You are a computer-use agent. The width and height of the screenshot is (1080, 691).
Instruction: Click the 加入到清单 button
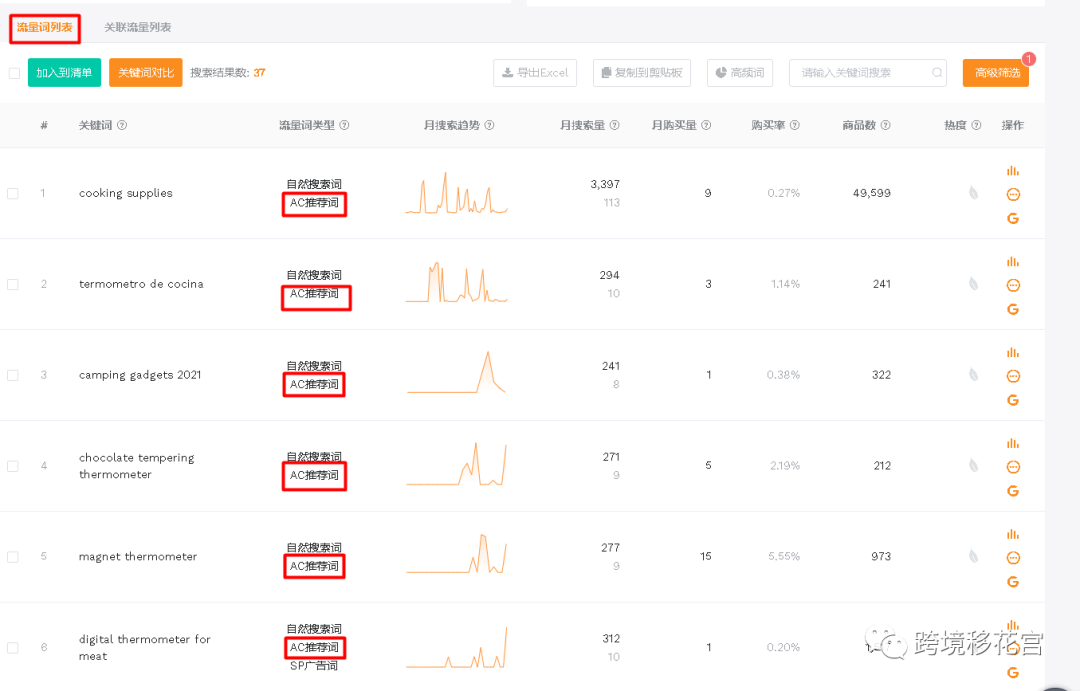pos(63,73)
